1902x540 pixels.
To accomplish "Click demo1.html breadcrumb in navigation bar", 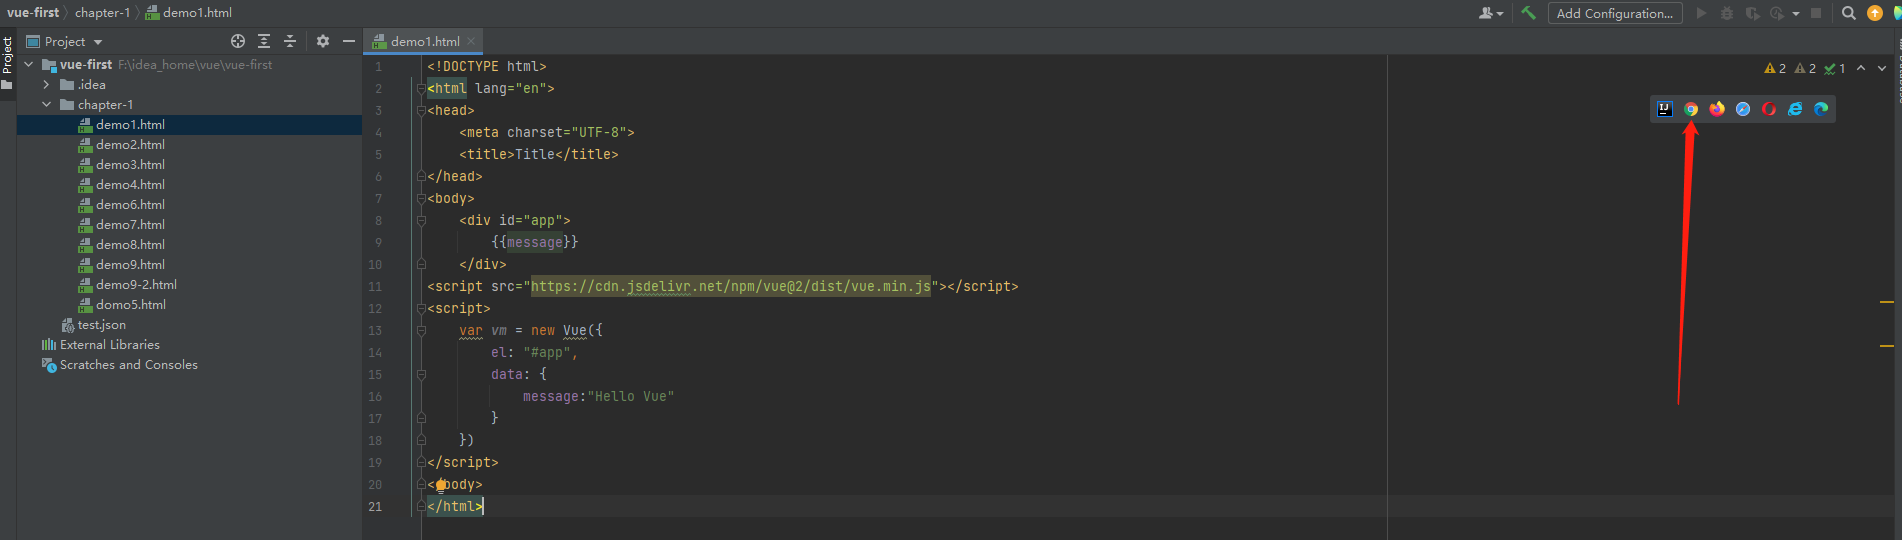I will (189, 13).
